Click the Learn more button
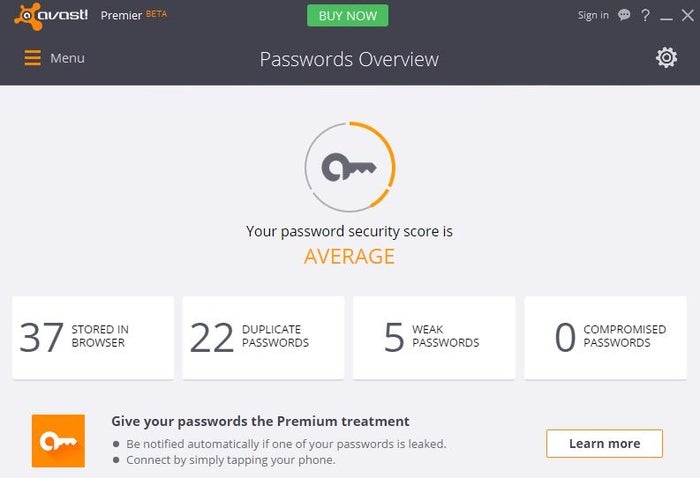 click(604, 443)
